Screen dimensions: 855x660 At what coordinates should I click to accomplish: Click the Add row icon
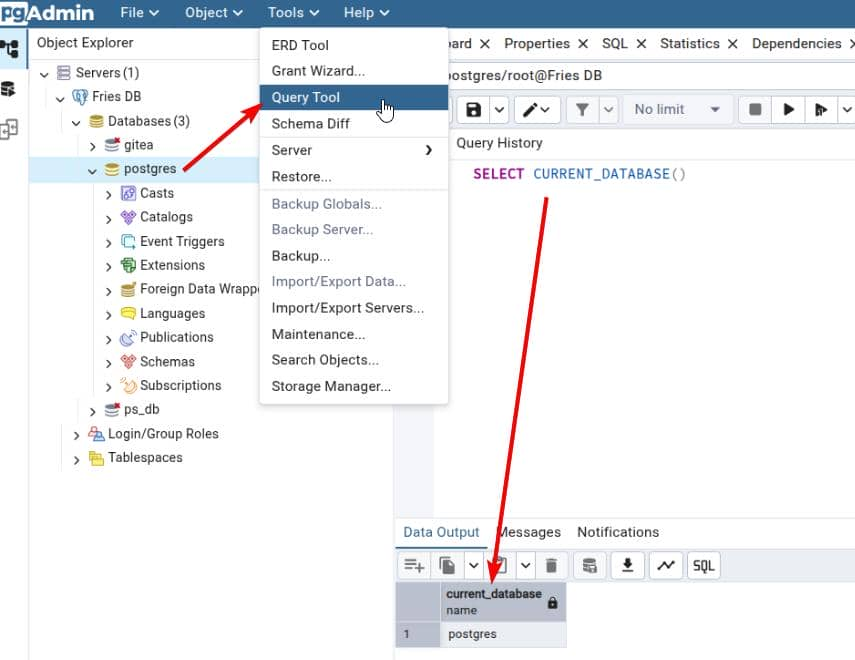click(414, 566)
